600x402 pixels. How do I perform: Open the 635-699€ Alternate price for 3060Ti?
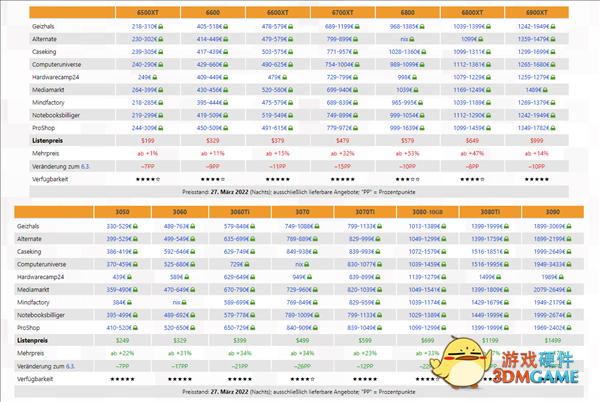(x=237, y=239)
